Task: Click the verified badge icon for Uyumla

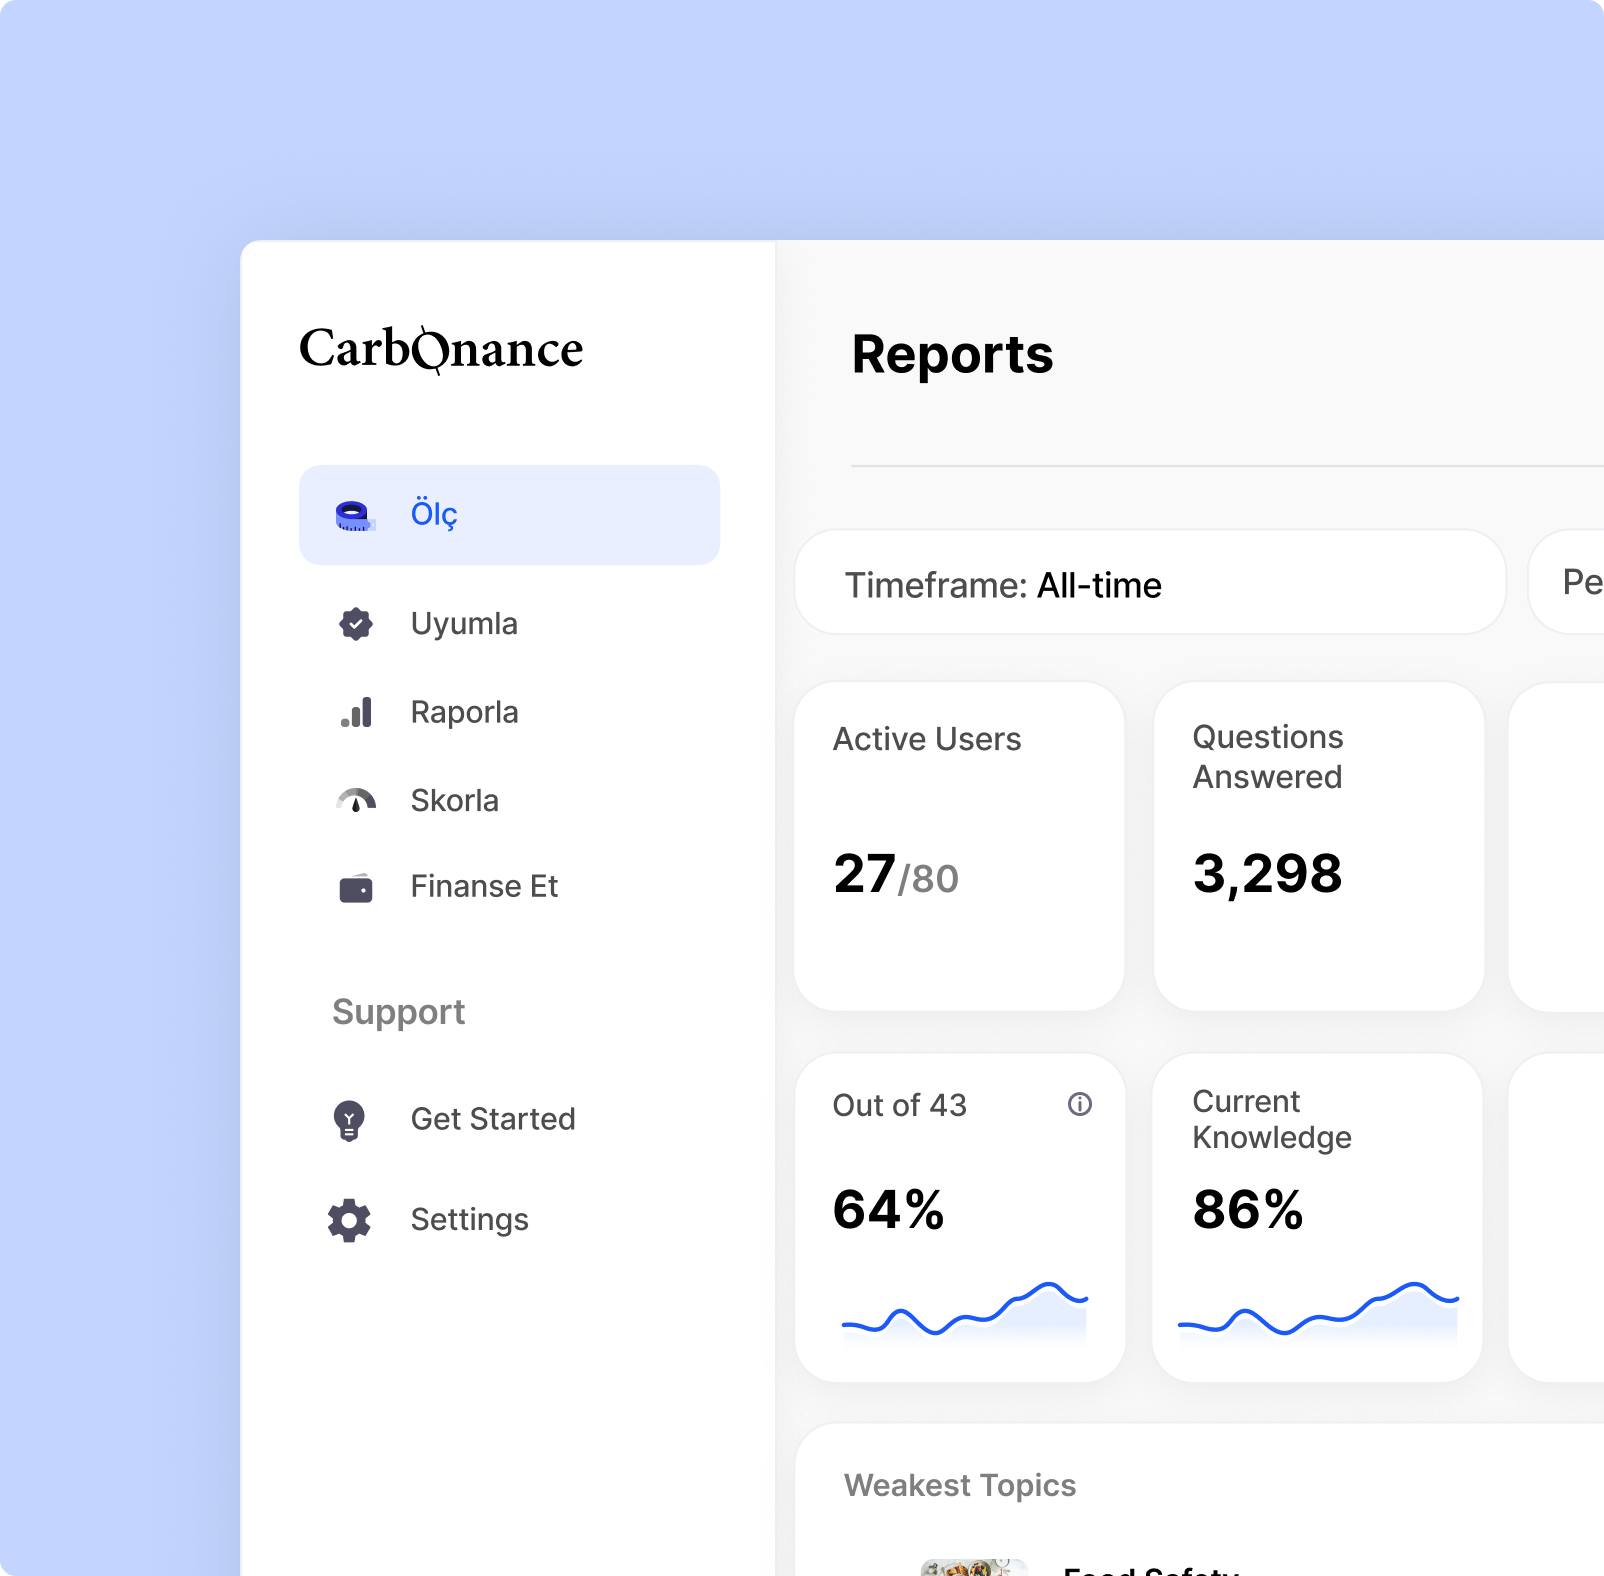Action: tap(355, 624)
